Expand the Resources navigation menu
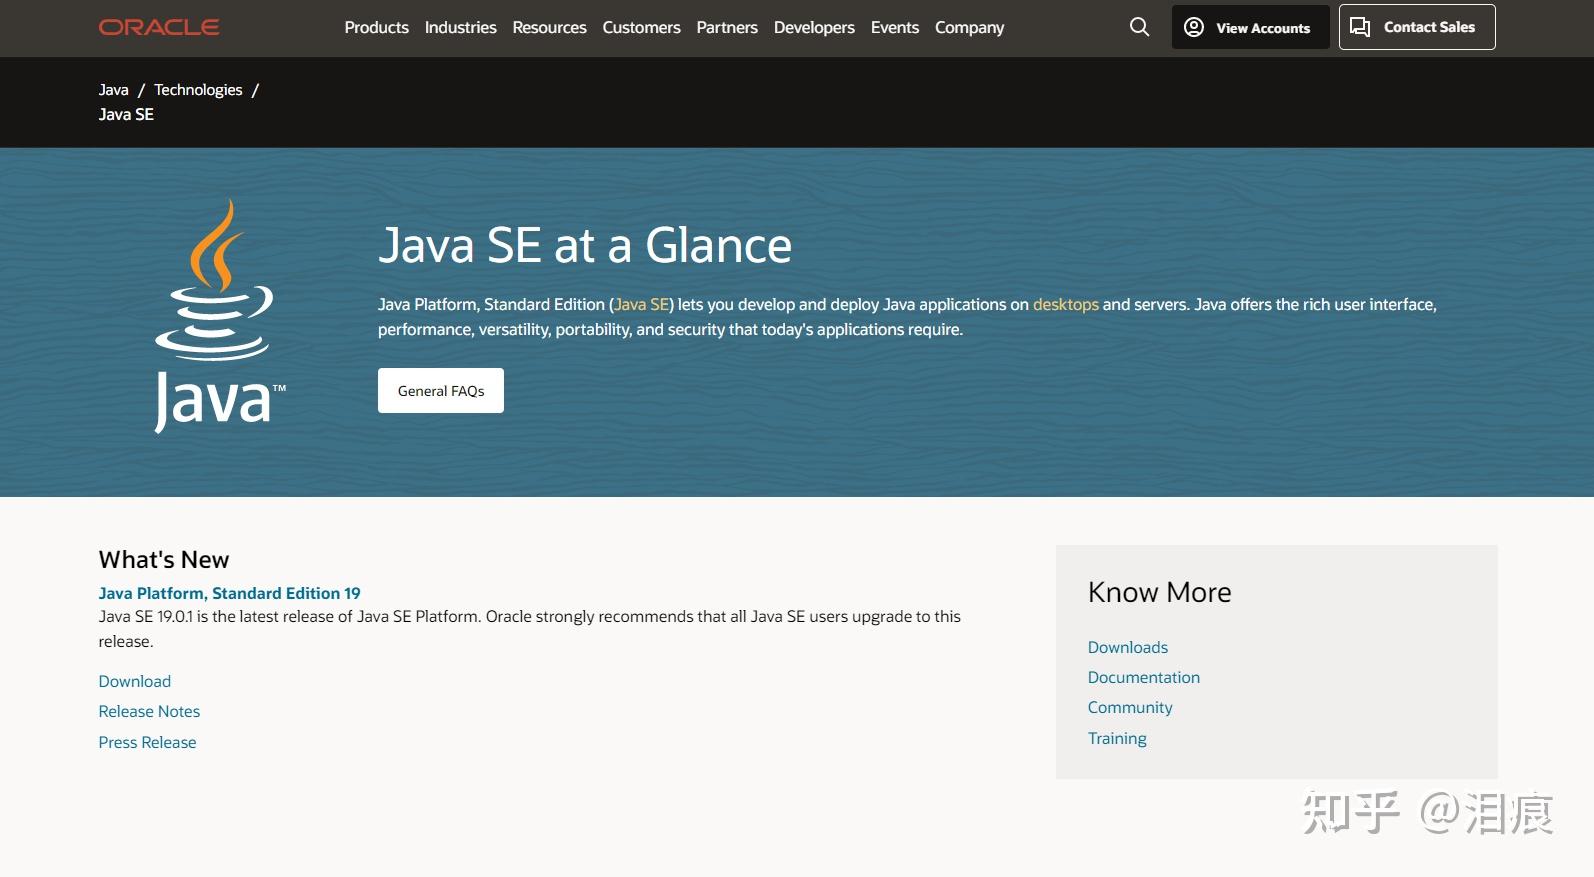Viewport: 1594px width, 877px height. point(549,28)
